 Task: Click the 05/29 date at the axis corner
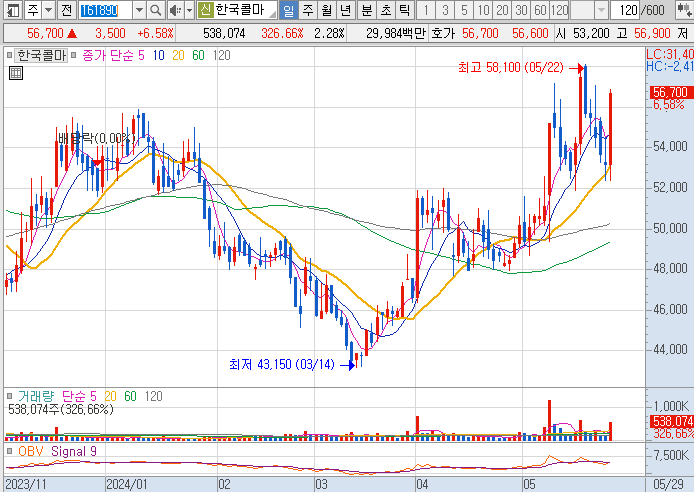click(x=668, y=484)
